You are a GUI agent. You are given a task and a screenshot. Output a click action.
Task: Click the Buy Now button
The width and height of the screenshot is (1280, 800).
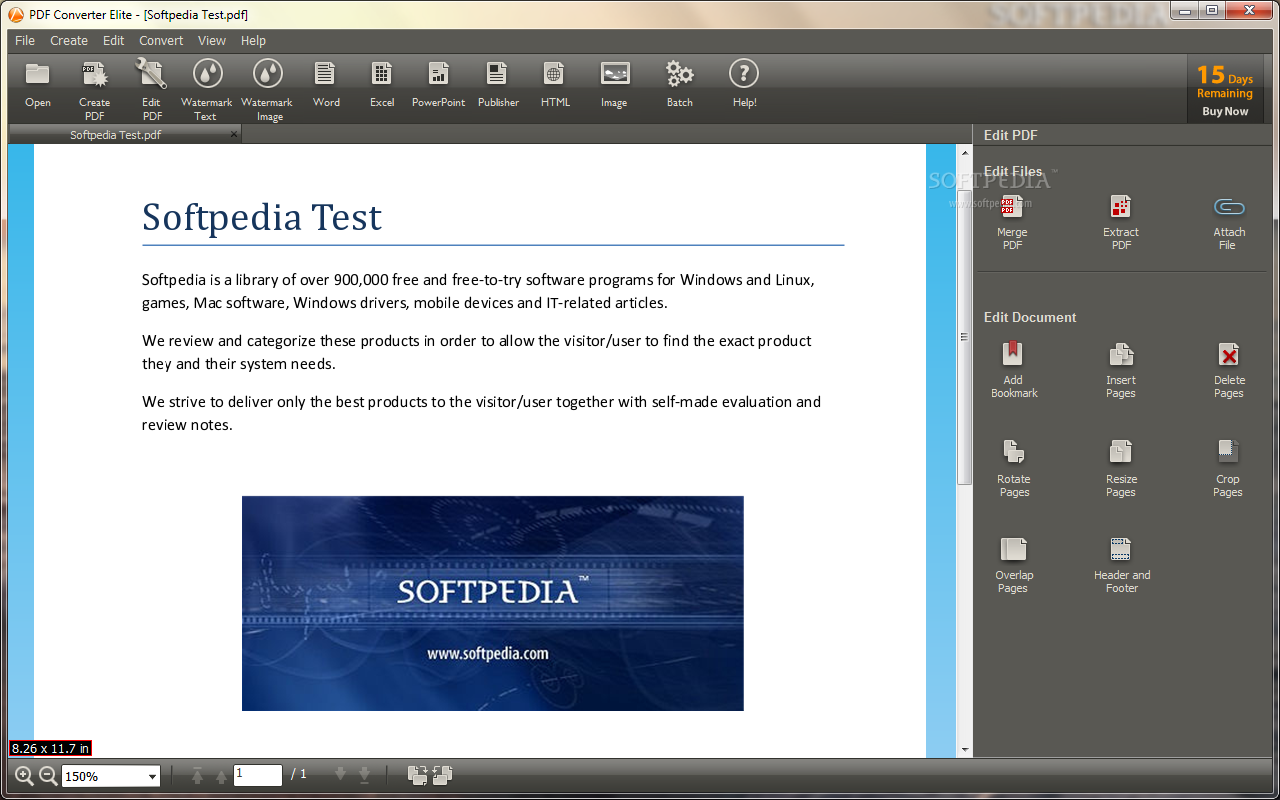[1225, 112]
